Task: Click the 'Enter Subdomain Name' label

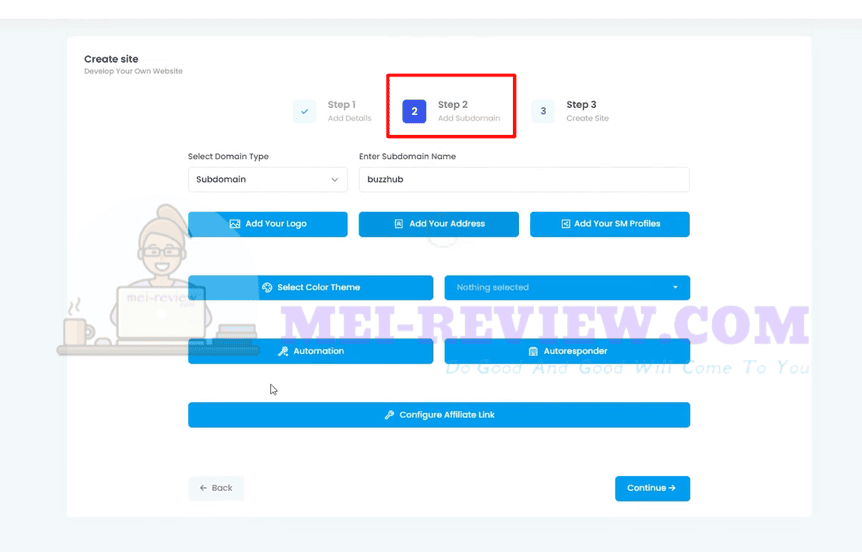Action: (407, 157)
